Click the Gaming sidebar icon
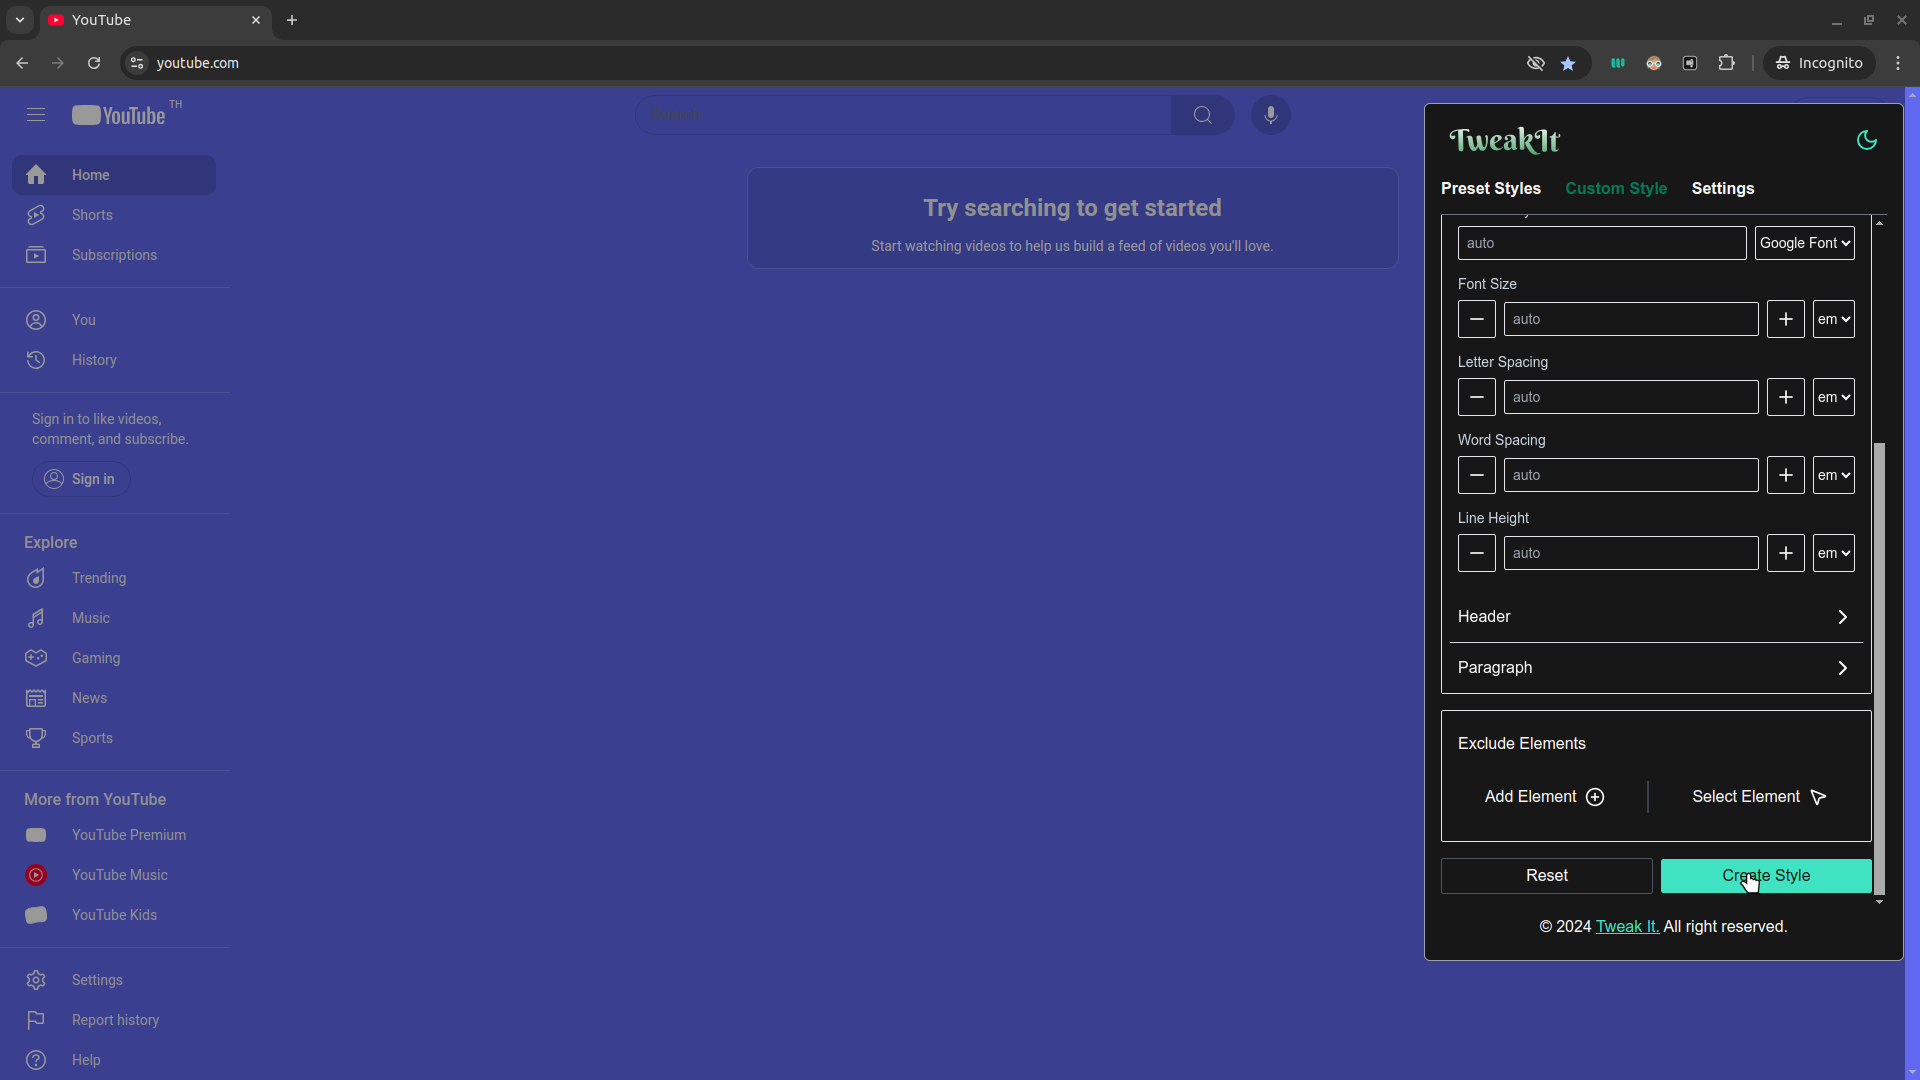Viewport: 1920px width, 1080px height. tap(36, 658)
